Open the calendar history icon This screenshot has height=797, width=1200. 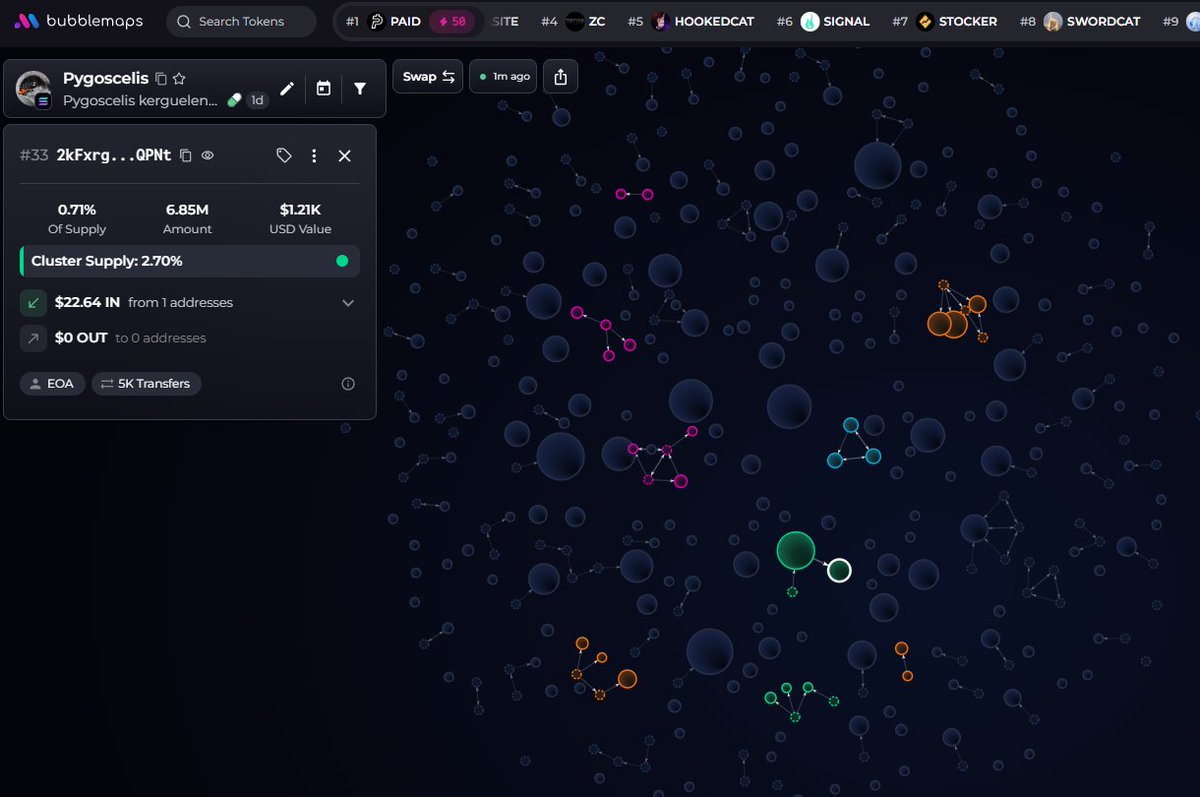click(323, 88)
